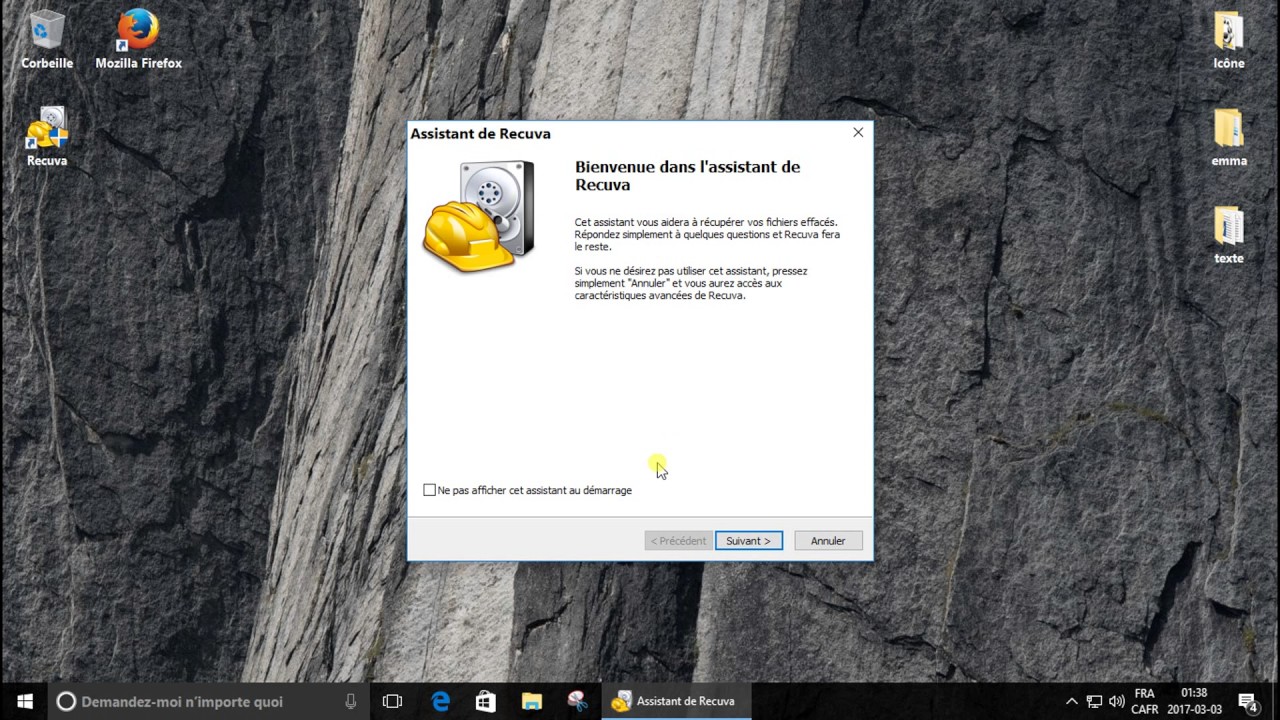This screenshot has width=1280, height=720.
Task: Tick 'Ne pas afficher cet assistant au démarrage'
Action: [x=430, y=490]
